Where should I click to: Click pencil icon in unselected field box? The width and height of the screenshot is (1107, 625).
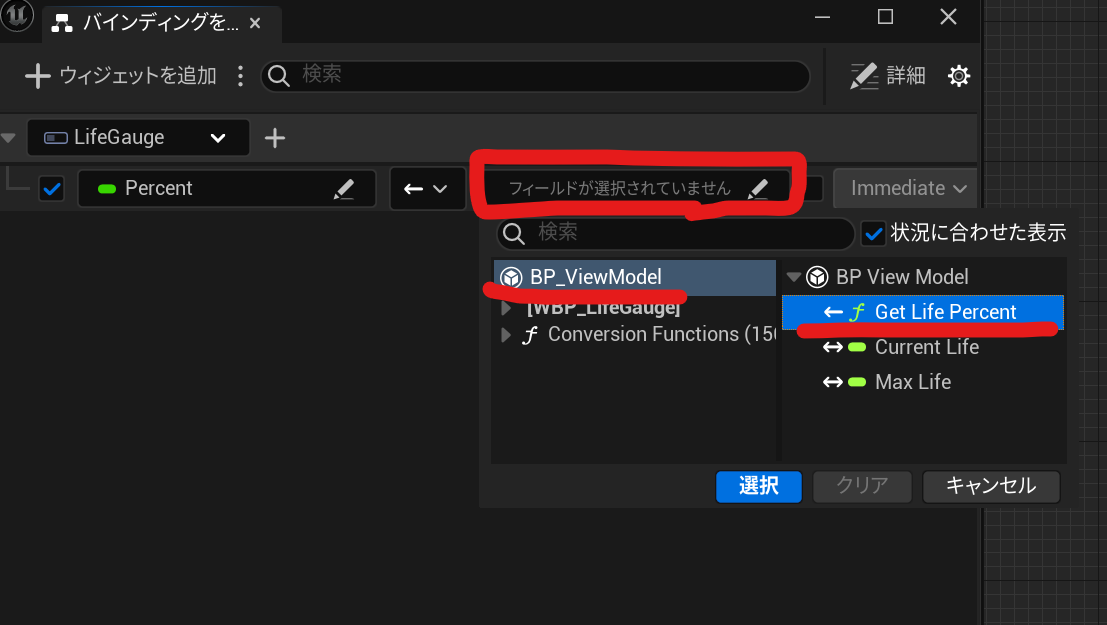coord(758,188)
